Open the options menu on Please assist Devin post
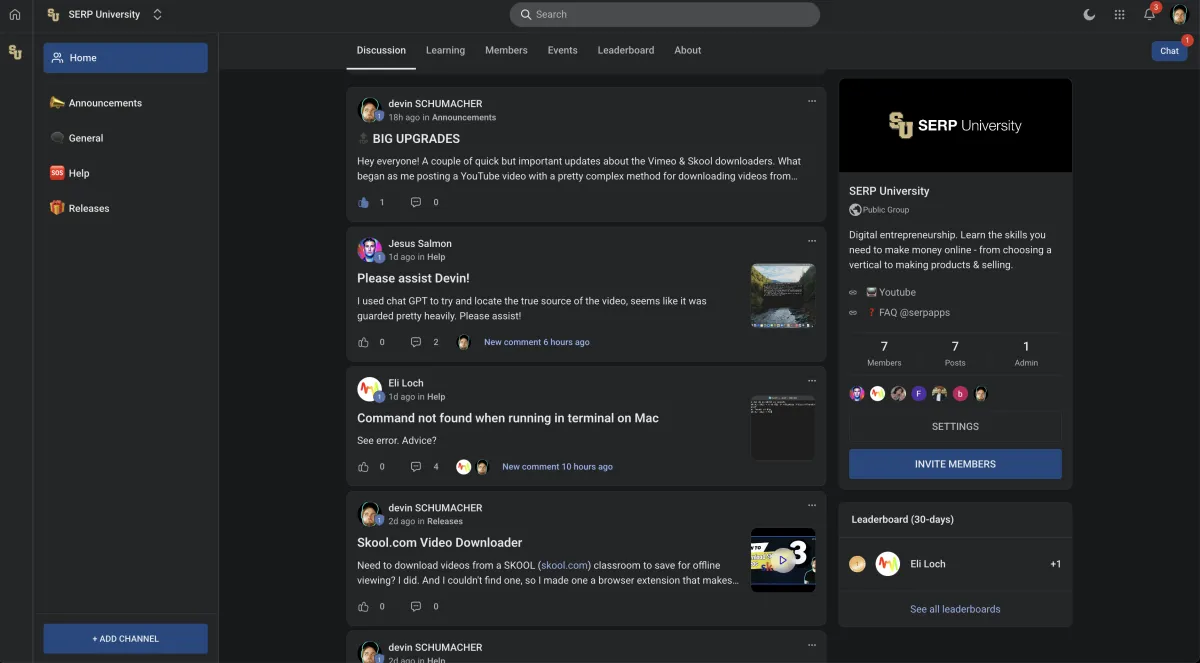Image resolution: width=1200 pixels, height=663 pixels. (x=812, y=241)
